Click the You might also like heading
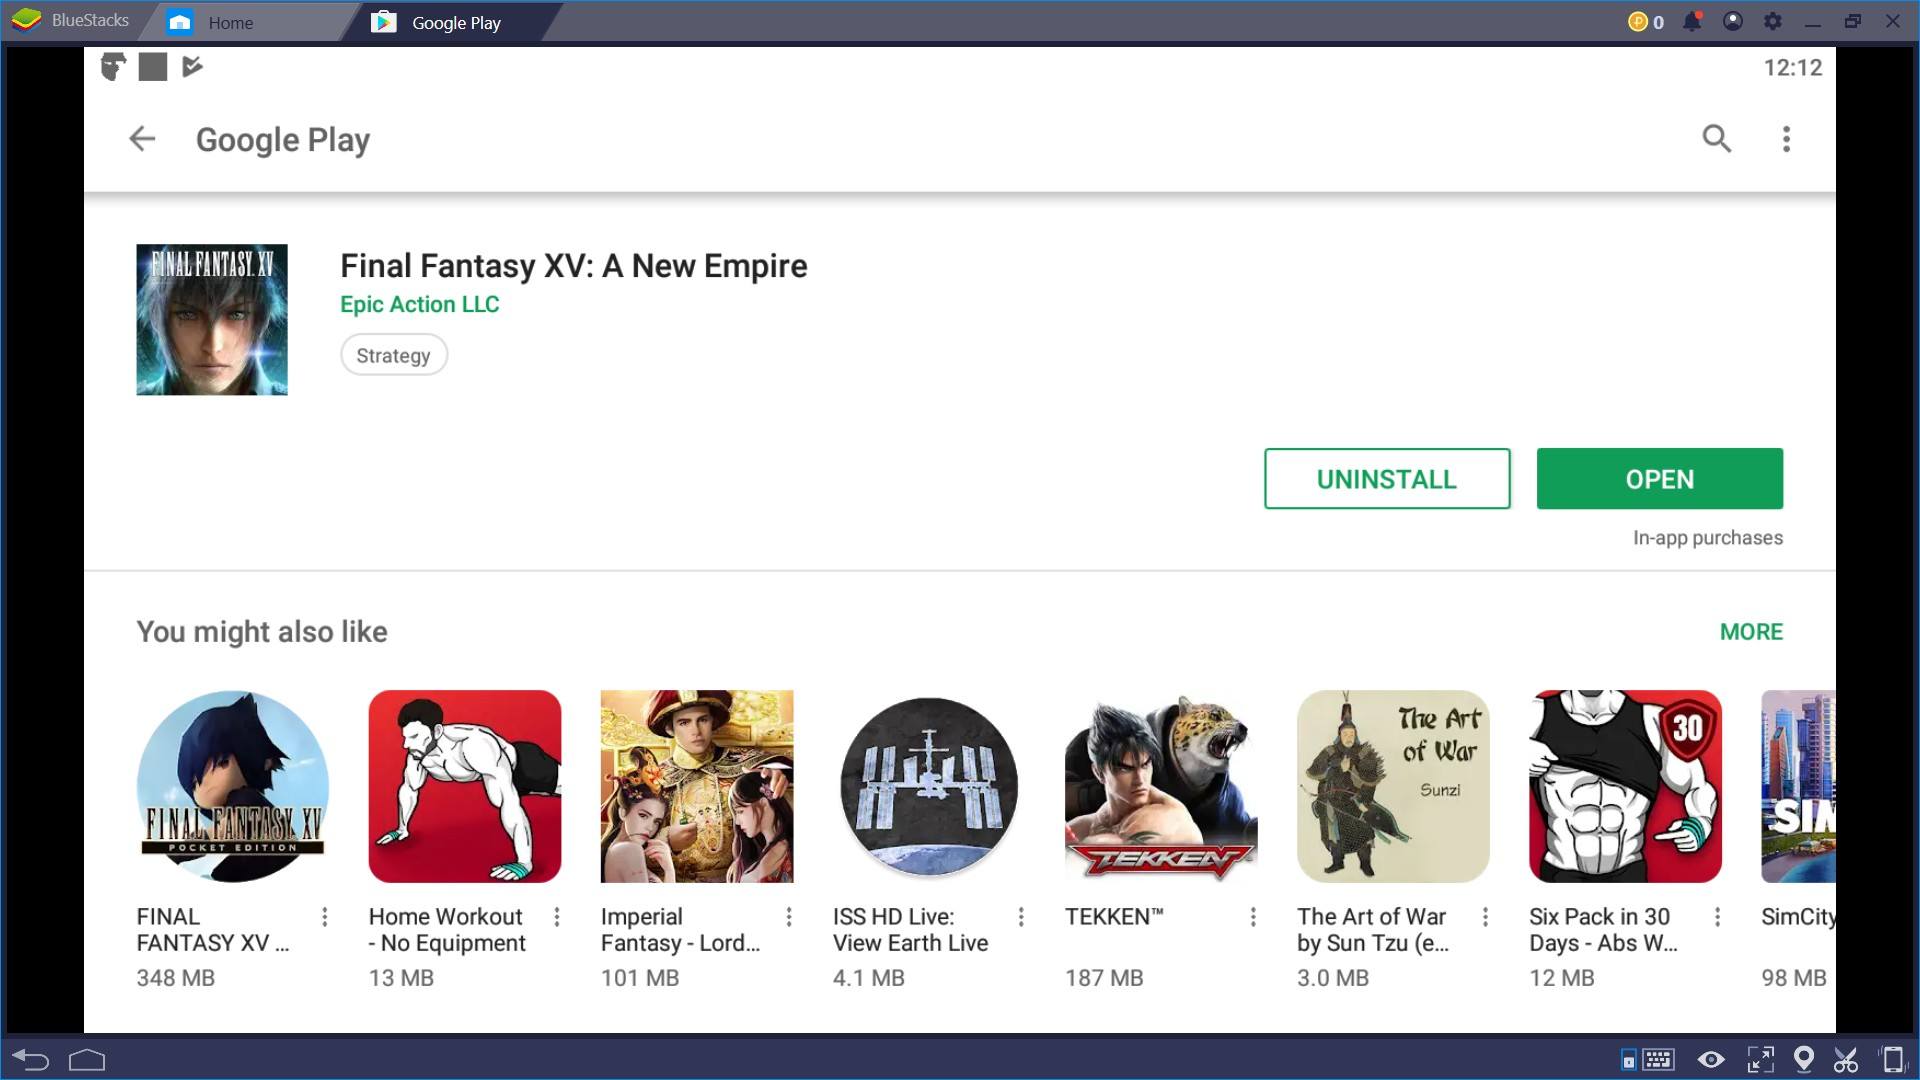 click(262, 632)
